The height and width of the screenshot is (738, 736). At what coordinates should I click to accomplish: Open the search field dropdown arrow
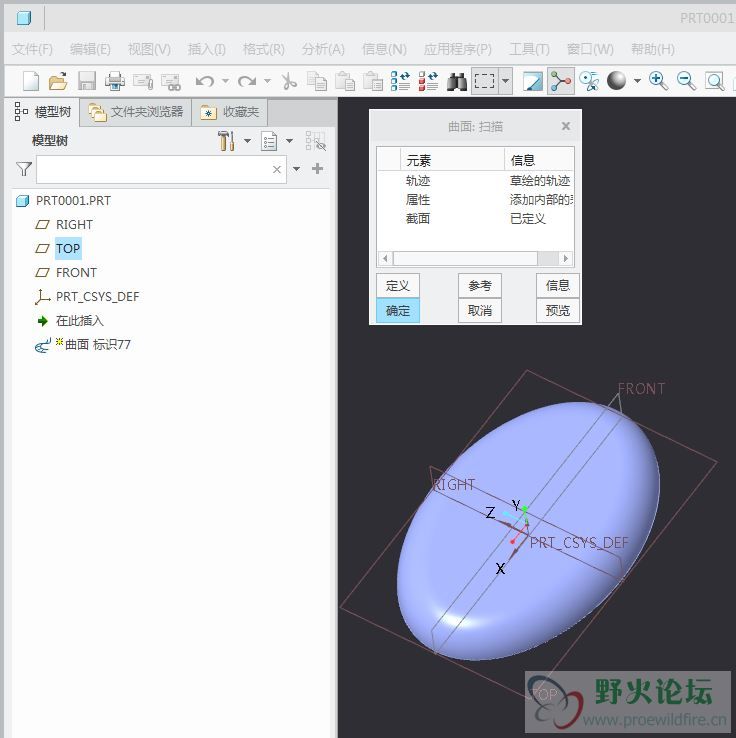point(296,168)
